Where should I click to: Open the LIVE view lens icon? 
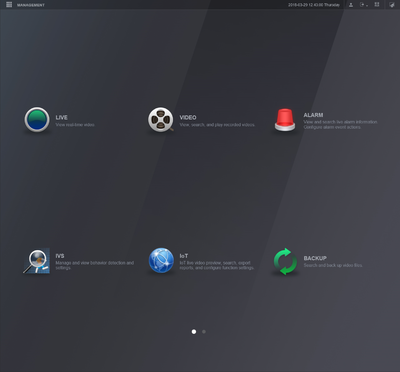[37, 120]
